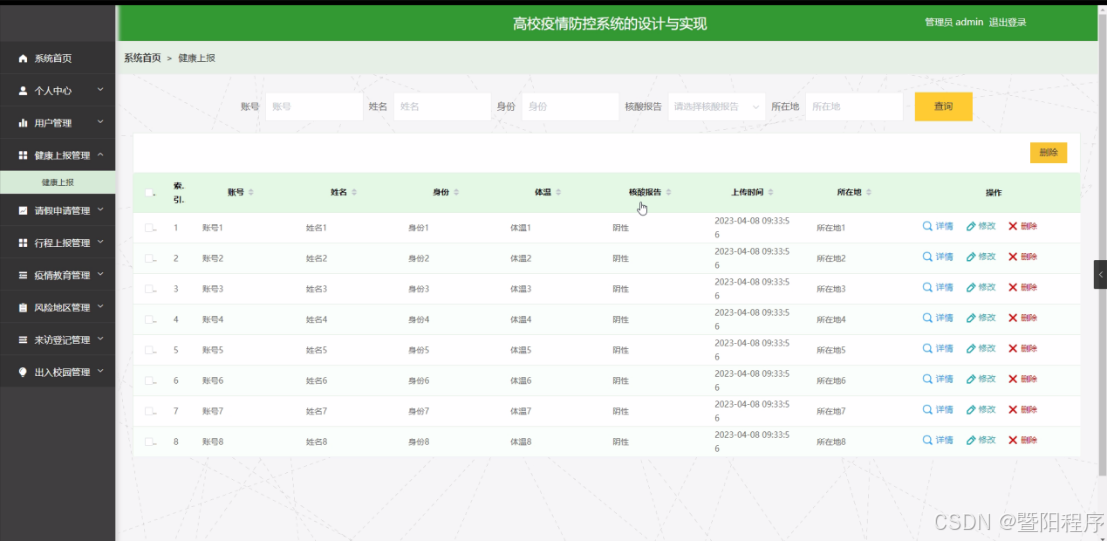Click the pencil edit icon in row 账号5
Image resolution: width=1108 pixels, height=542 pixels.
point(971,349)
